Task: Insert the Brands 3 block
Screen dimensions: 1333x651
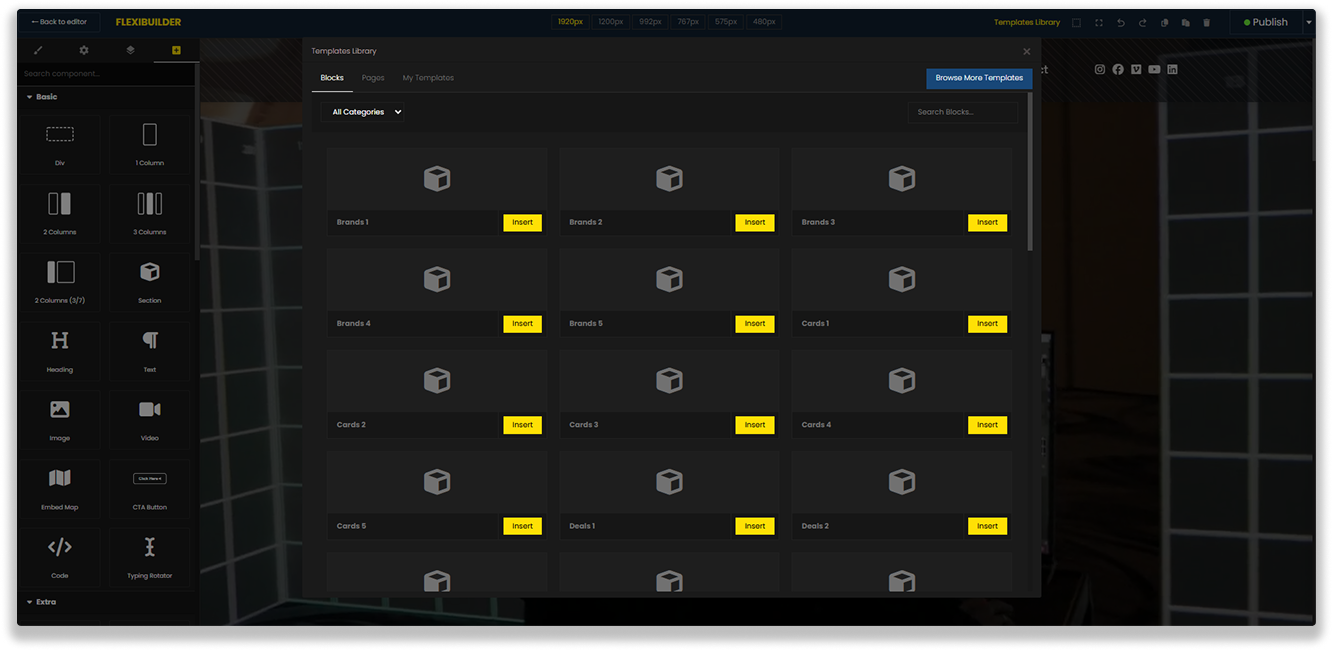Action: coord(987,222)
